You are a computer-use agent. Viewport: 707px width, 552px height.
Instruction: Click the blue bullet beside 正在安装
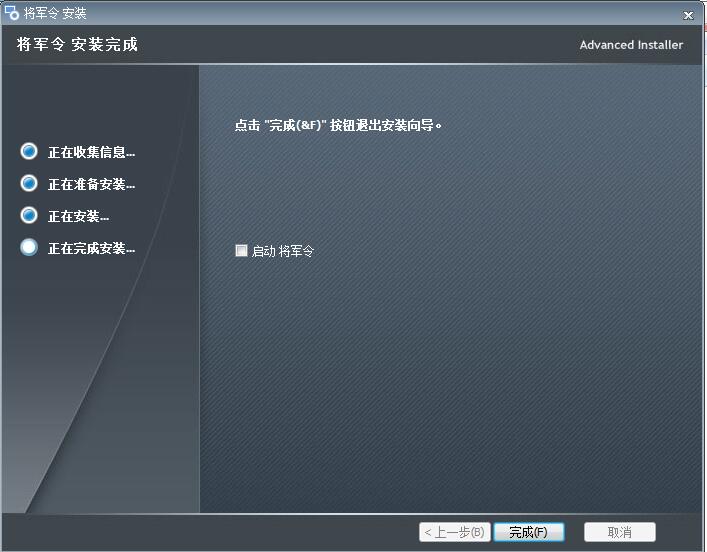(29, 216)
